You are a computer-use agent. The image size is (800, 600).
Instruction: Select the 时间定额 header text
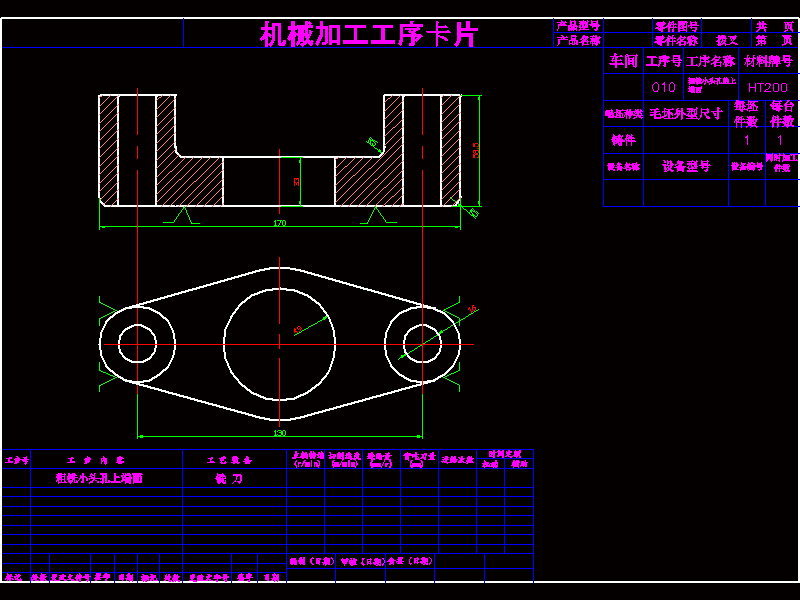pyautogui.click(x=505, y=454)
